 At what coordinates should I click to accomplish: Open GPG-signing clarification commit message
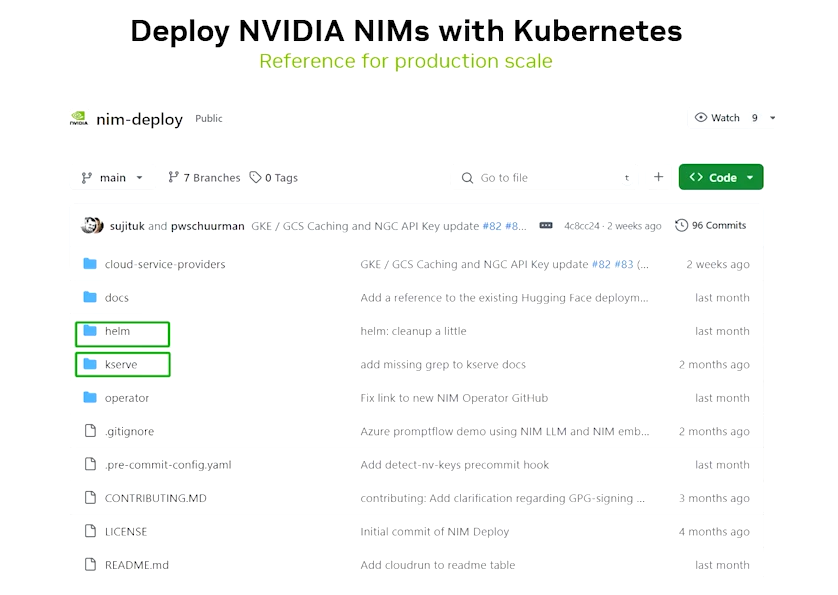click(502, 498)
